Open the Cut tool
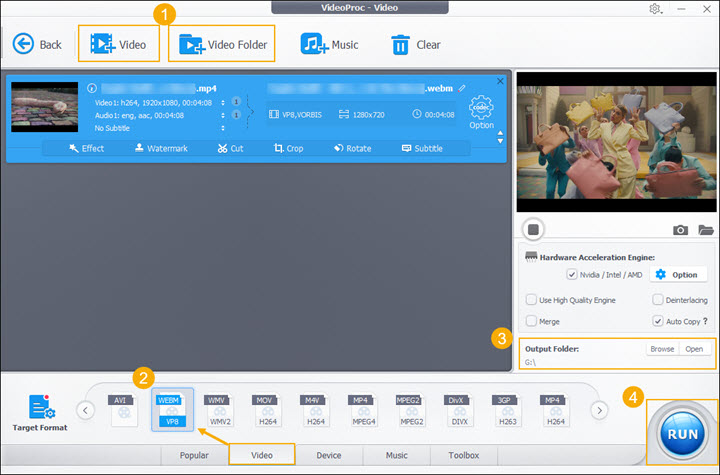The width and height of the screenshot is (720, 475). click(x=231, y=148)
